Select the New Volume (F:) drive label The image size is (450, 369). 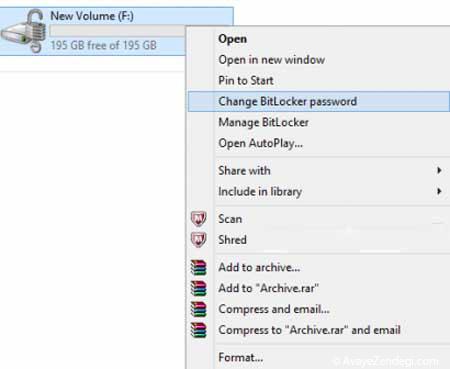[x=92, y=16]
